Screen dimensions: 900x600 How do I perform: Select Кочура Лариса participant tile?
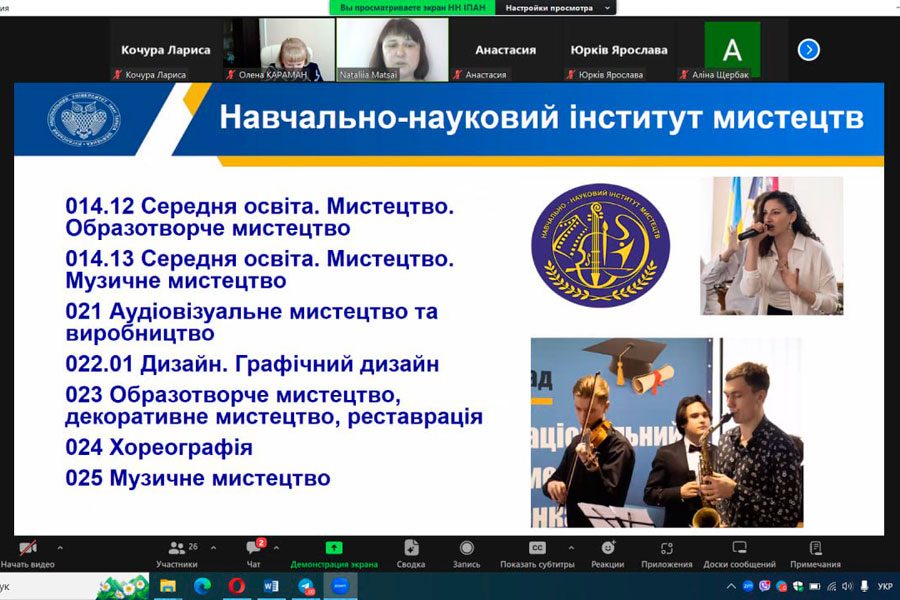pos(165,49)
